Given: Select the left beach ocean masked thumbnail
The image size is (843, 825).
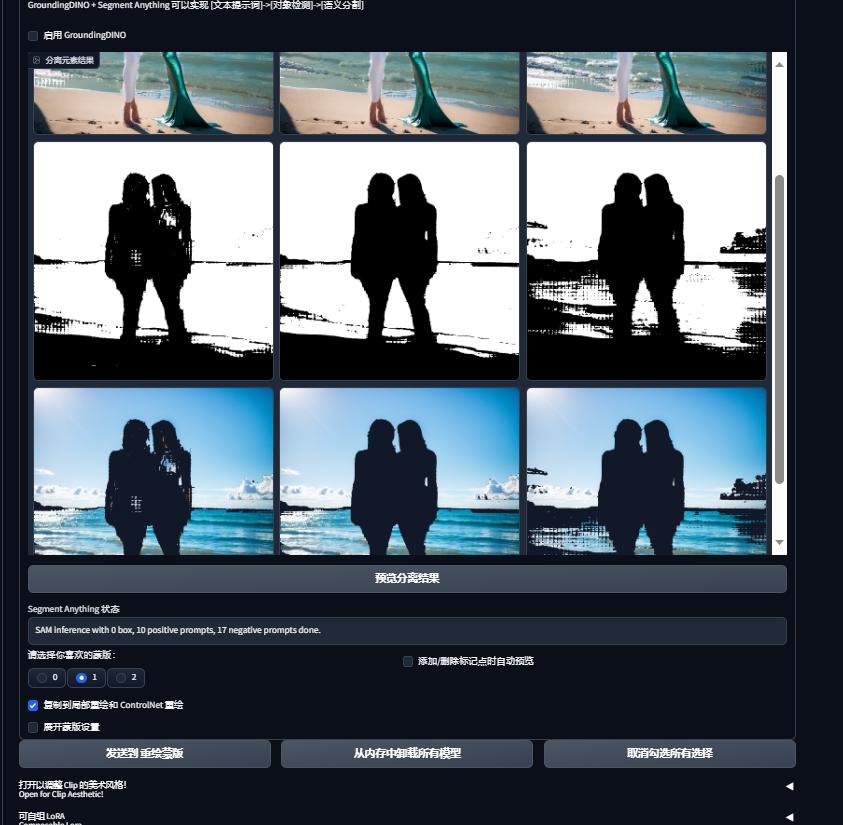Looking at the screenshot, I should click(x=153, y=470).
